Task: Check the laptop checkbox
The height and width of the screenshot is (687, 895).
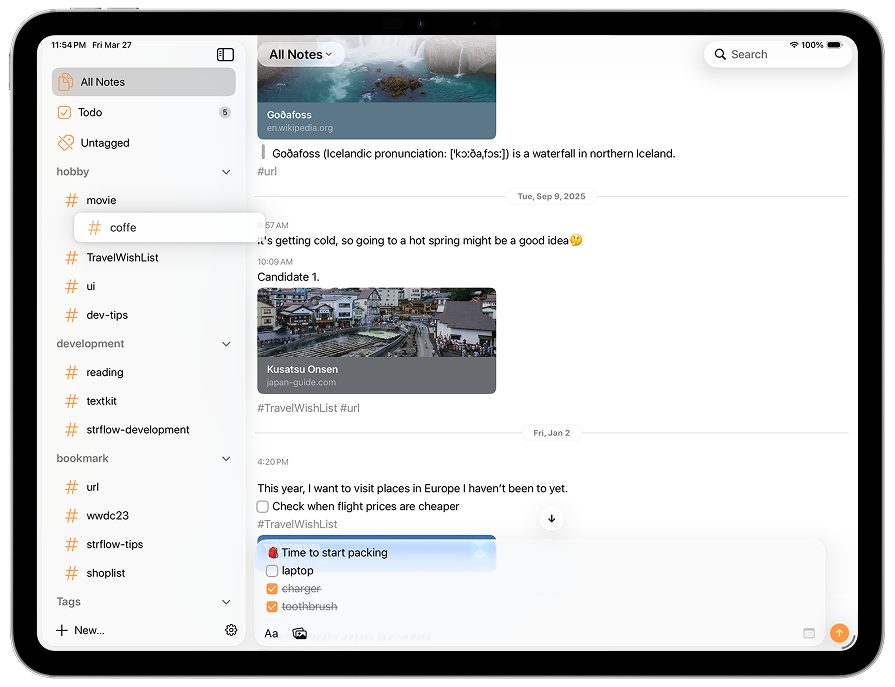Action: coord(272,571)
